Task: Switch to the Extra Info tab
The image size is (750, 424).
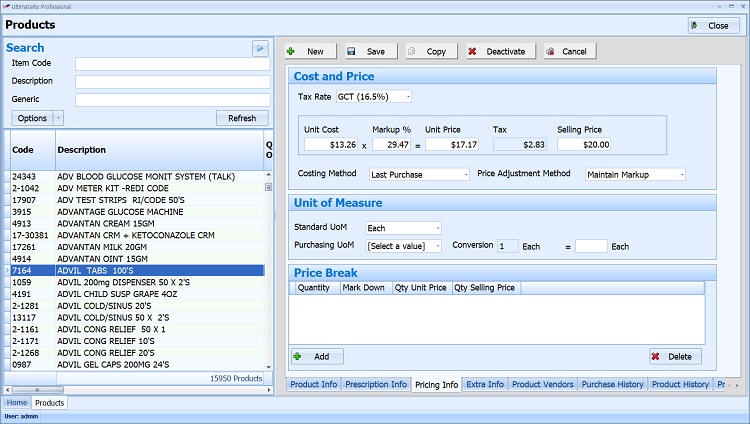Action: 485,384
